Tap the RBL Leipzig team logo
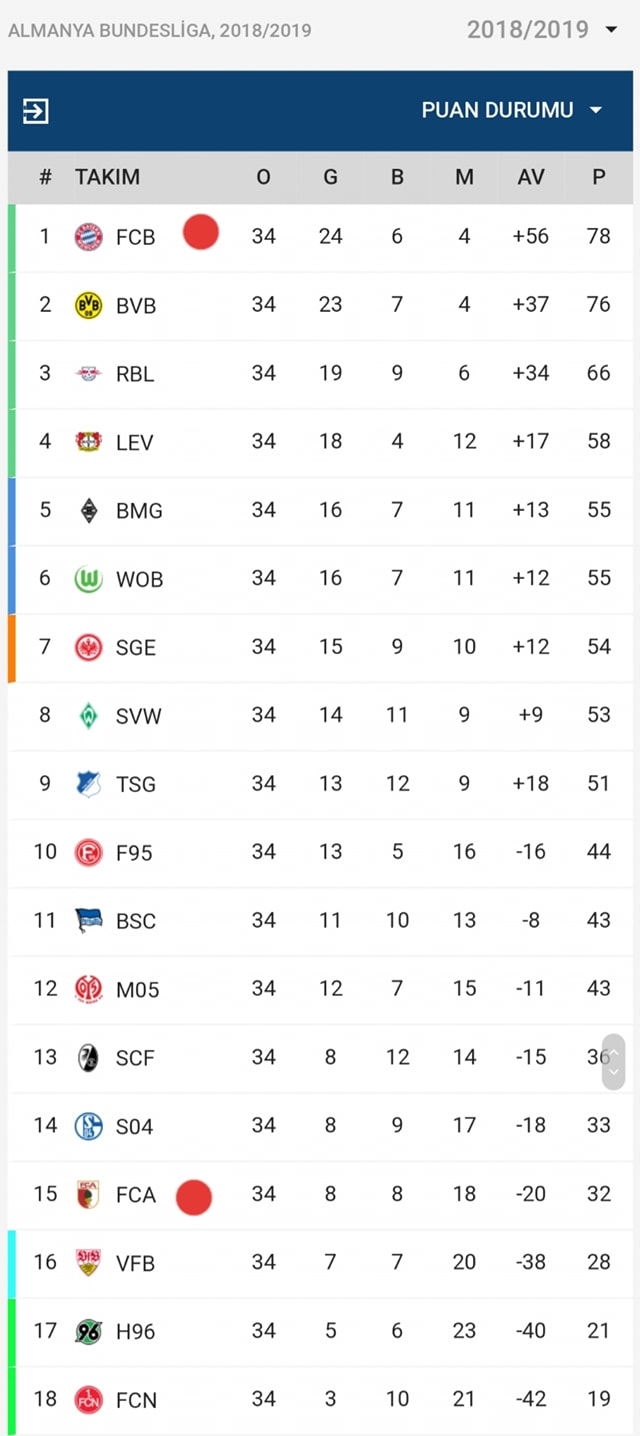 (x=89, y=374)
